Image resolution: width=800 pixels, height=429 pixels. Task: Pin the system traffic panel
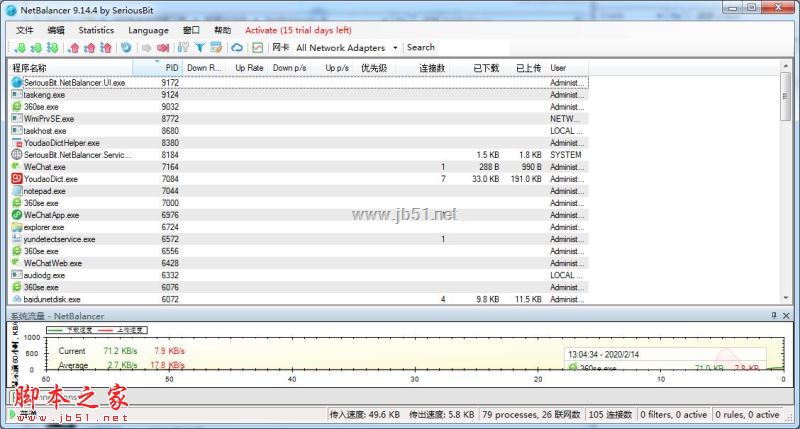(x=774, y=316)
